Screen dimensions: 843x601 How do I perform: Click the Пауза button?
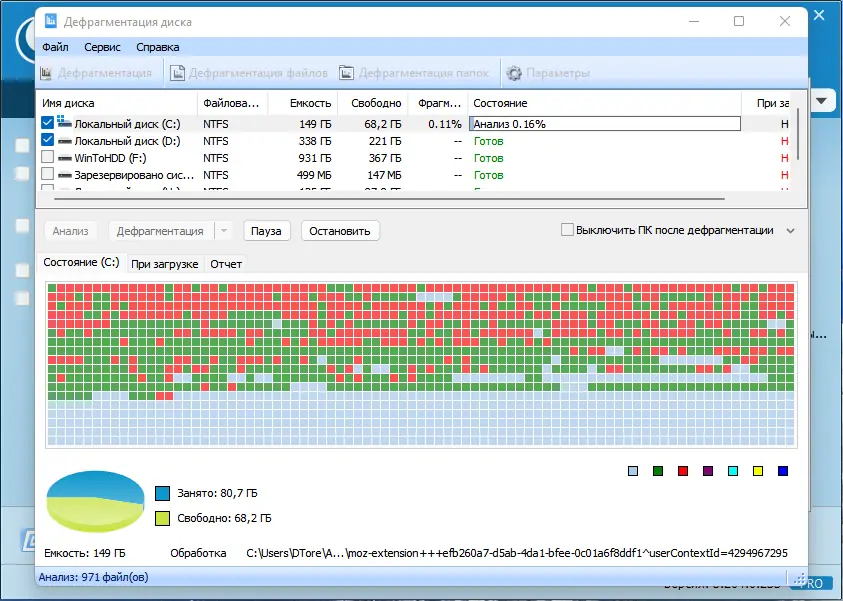click(266, 231)
